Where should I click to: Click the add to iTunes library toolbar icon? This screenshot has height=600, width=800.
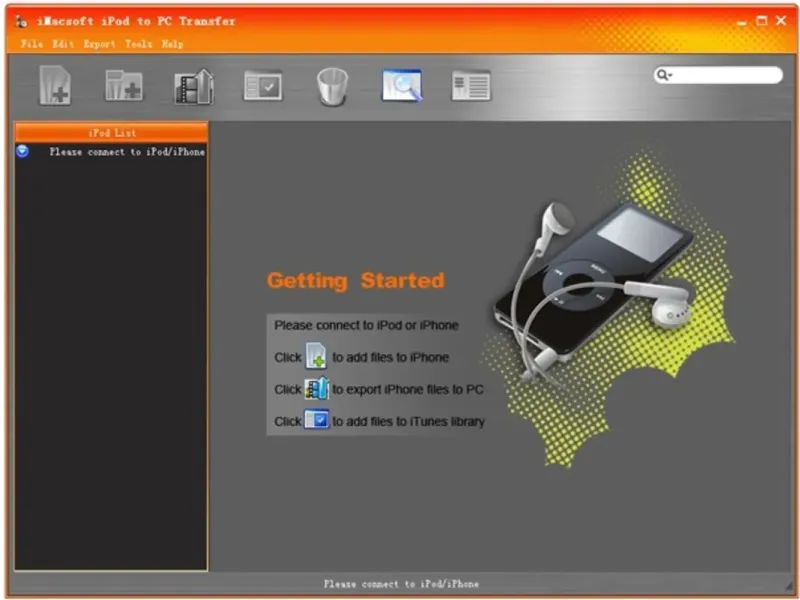(263, 85)
